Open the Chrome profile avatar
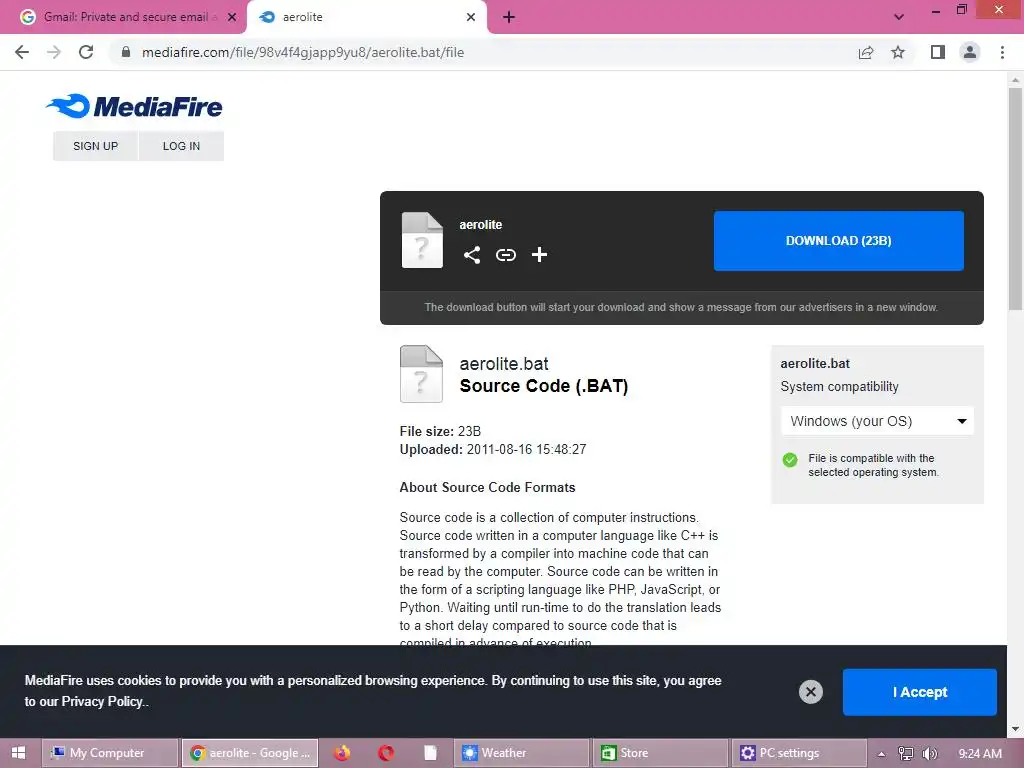Screen dimensions: 1024x768 click(970, 52)
